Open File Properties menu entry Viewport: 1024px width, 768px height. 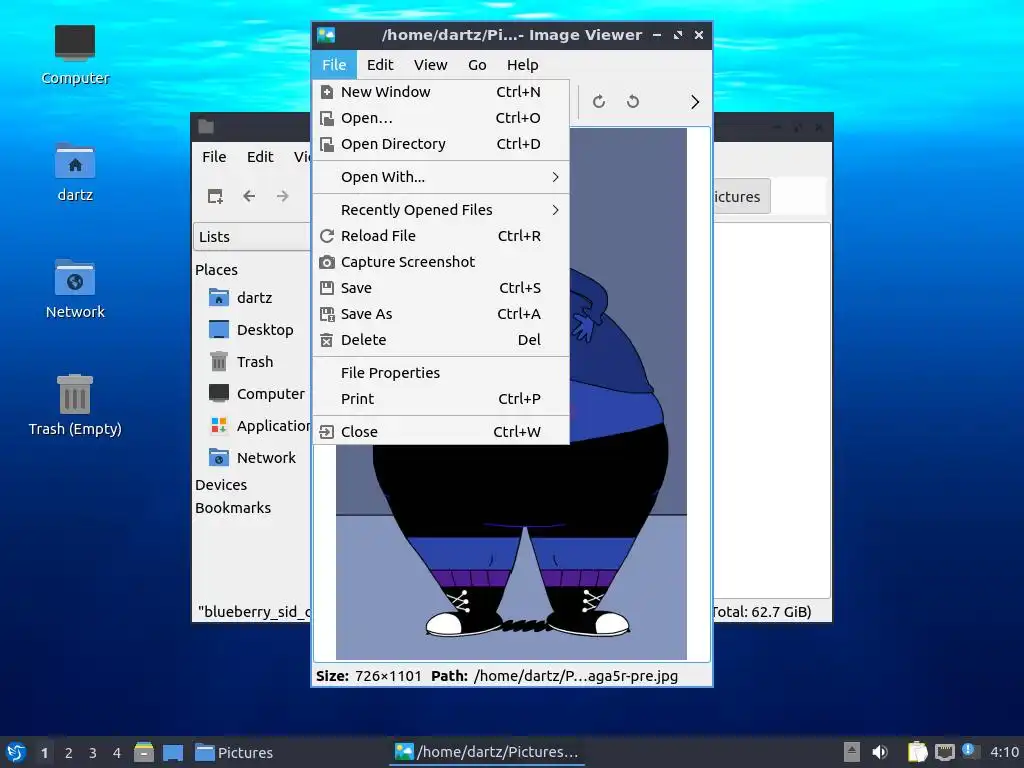point(441,373)
